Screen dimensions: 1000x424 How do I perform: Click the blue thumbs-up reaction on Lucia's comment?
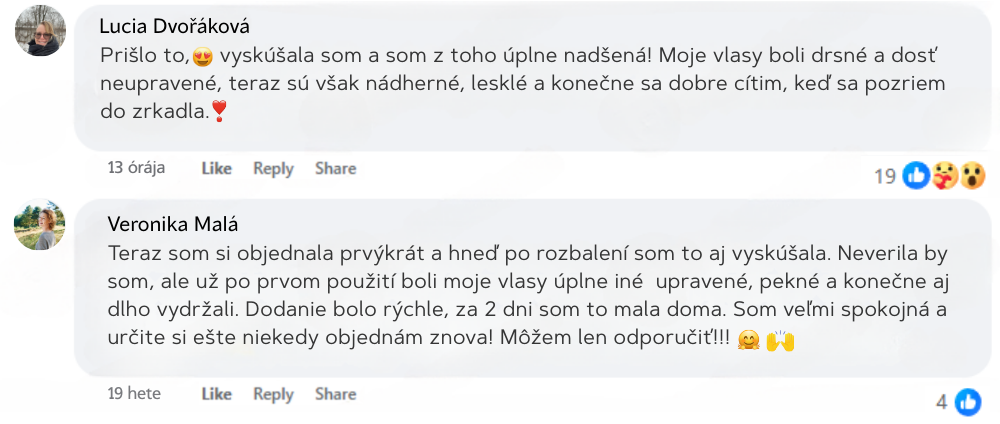[916, 176]
